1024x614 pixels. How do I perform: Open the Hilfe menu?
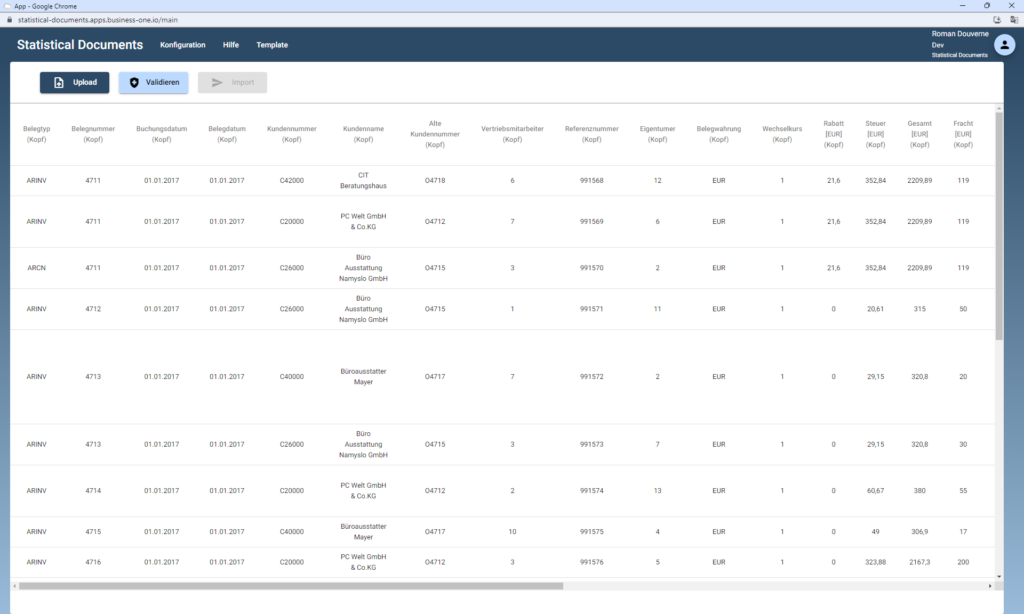tap(230, 45)
